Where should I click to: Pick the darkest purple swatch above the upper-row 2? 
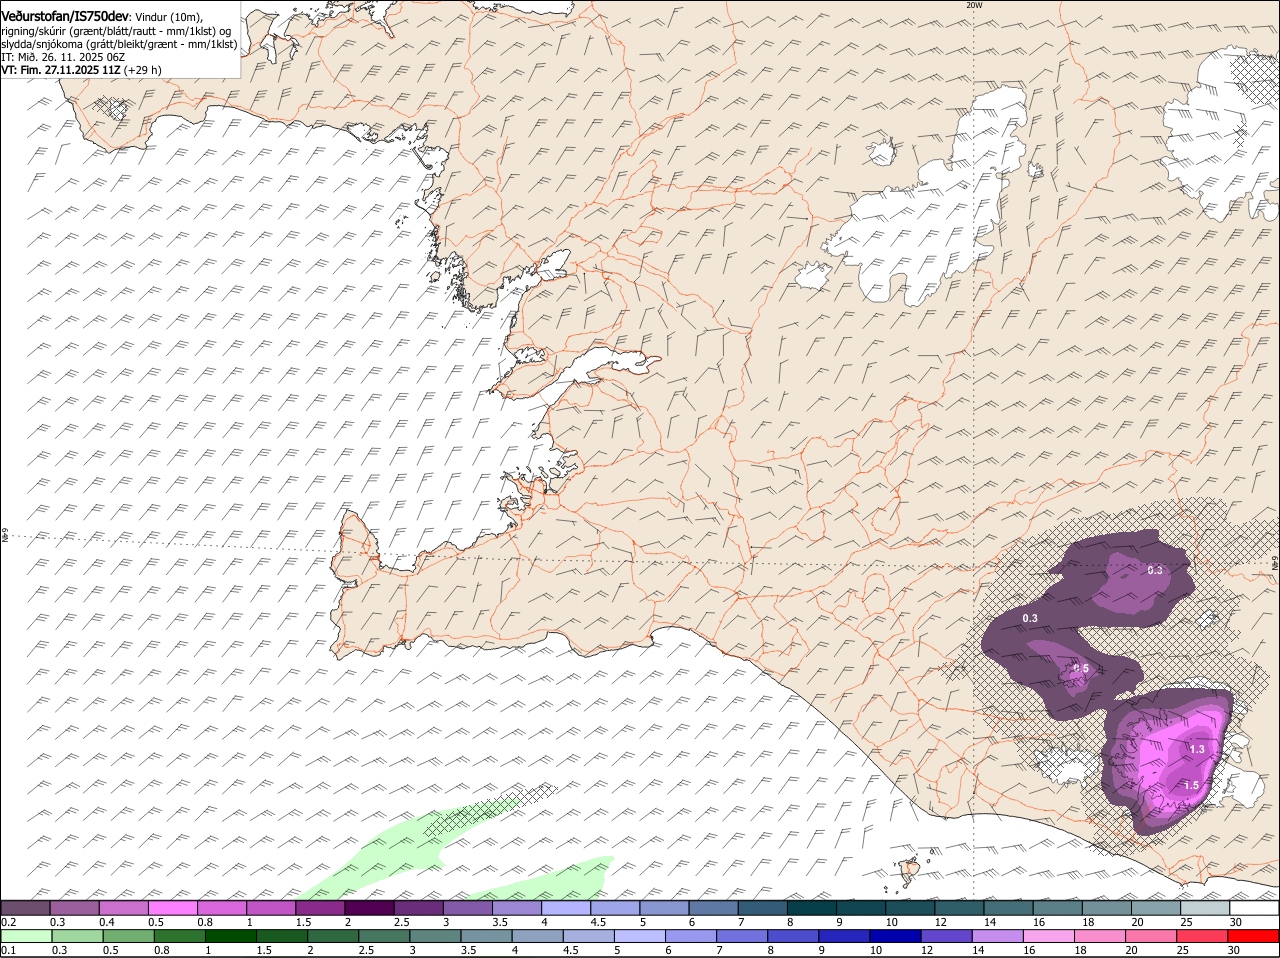pos(369,907)
